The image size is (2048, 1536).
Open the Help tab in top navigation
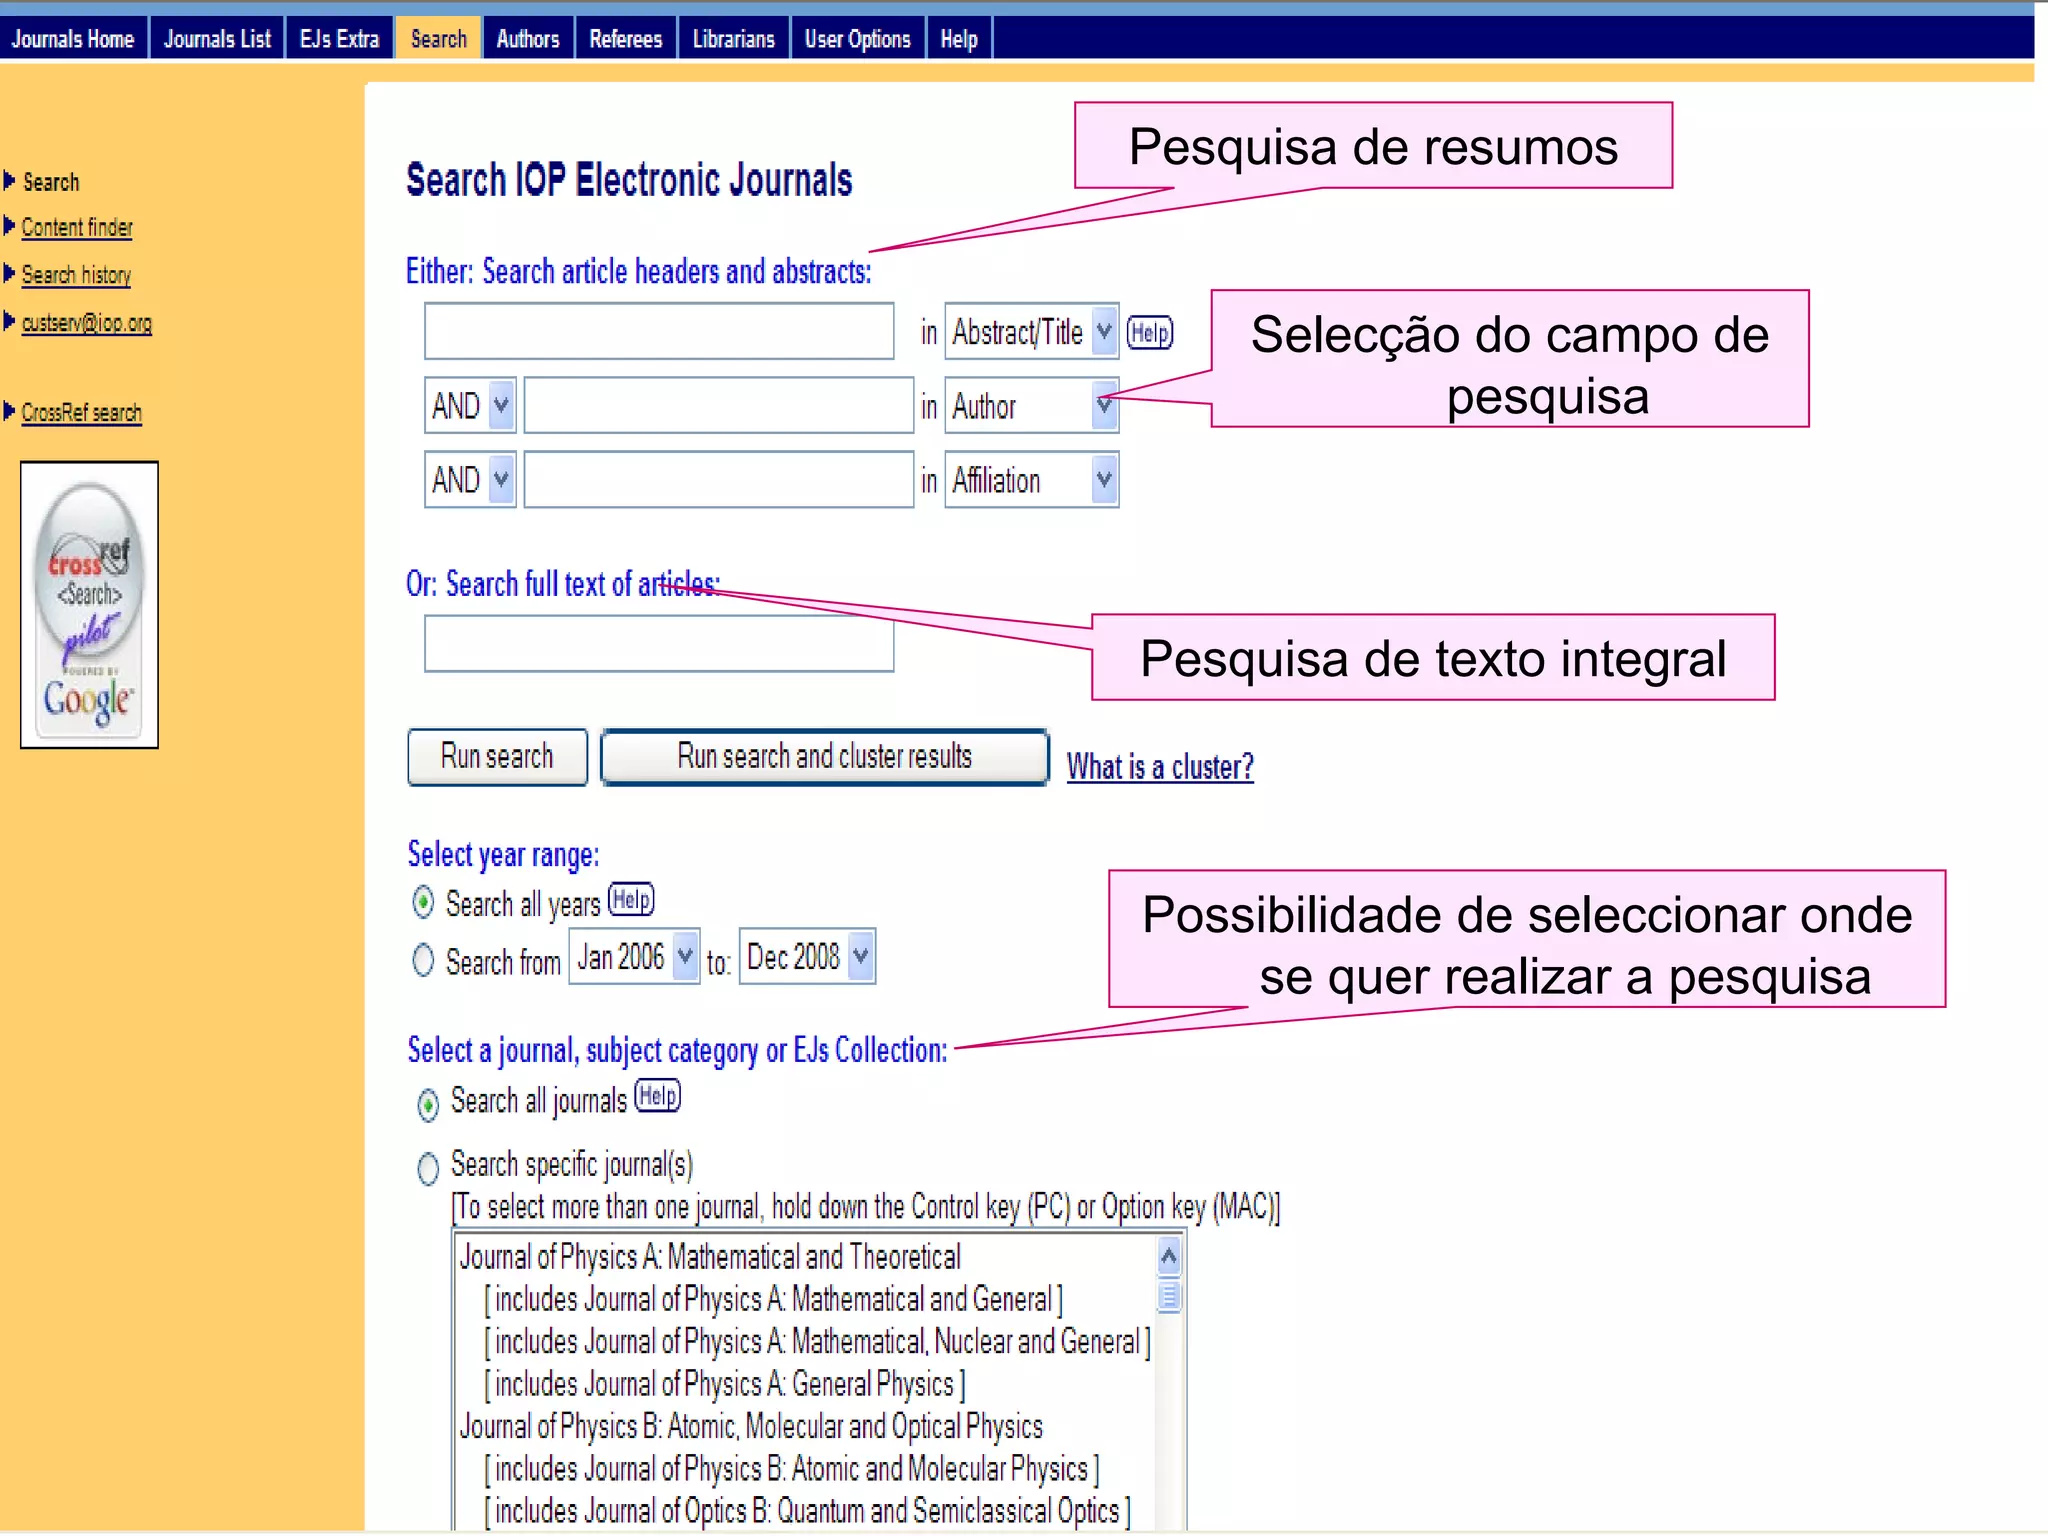(959, 39)
